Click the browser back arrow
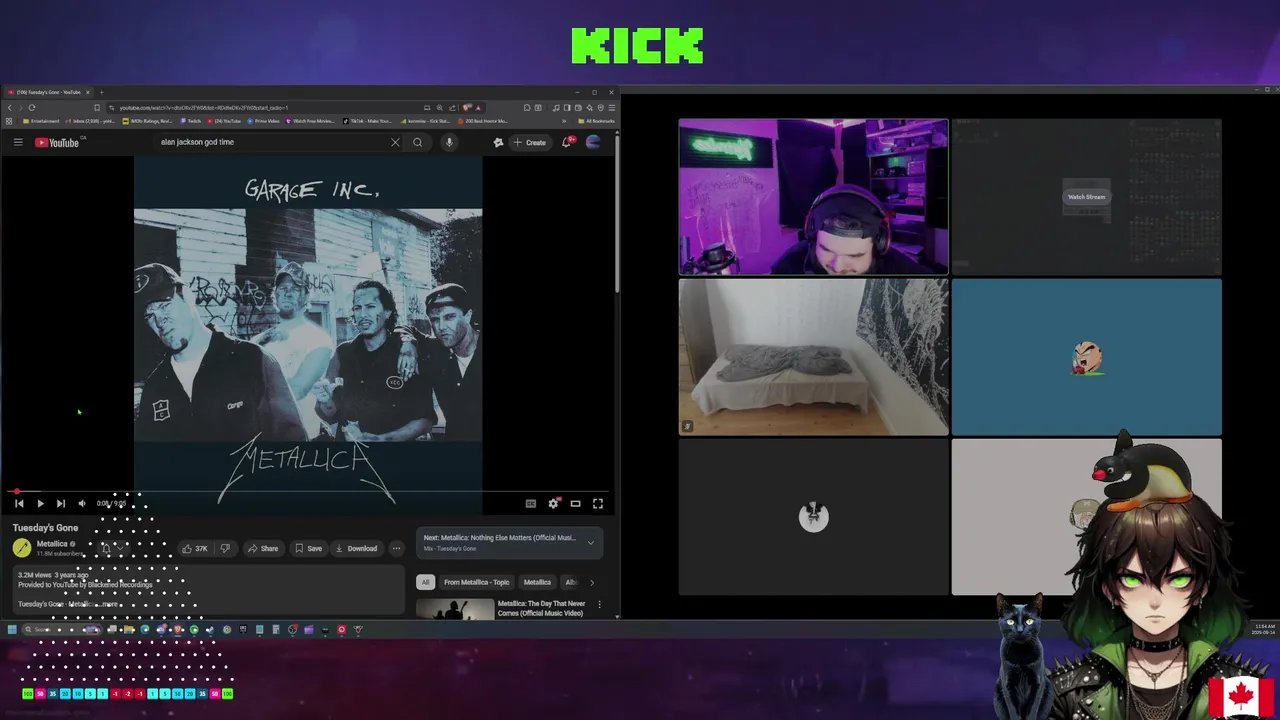 coord(10,108)
